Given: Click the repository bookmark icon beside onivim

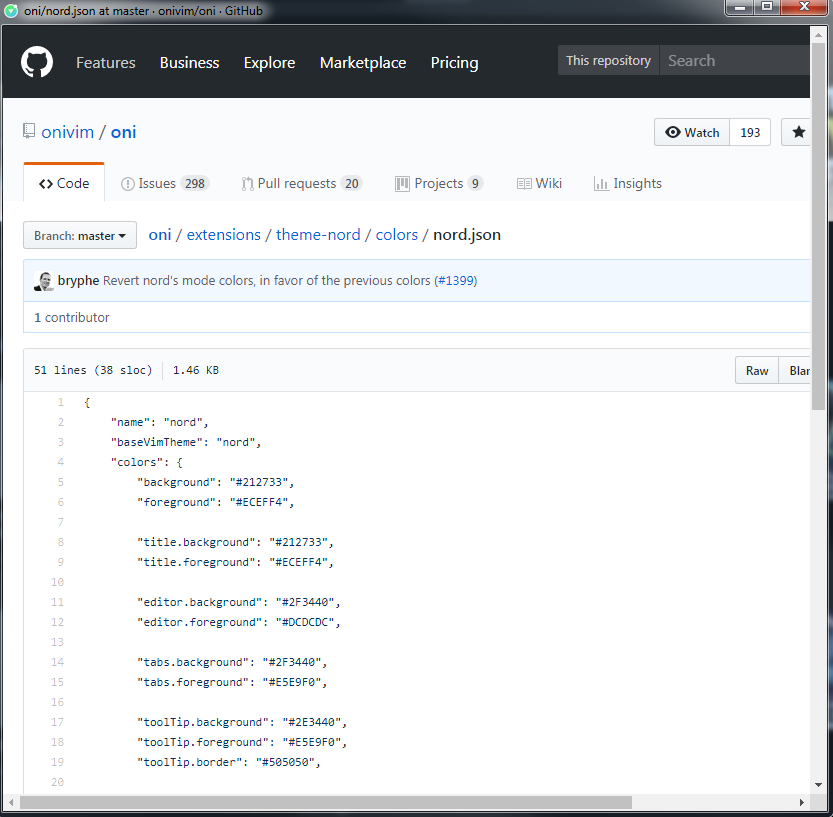Looking at the screenshot, I should 30,131.
